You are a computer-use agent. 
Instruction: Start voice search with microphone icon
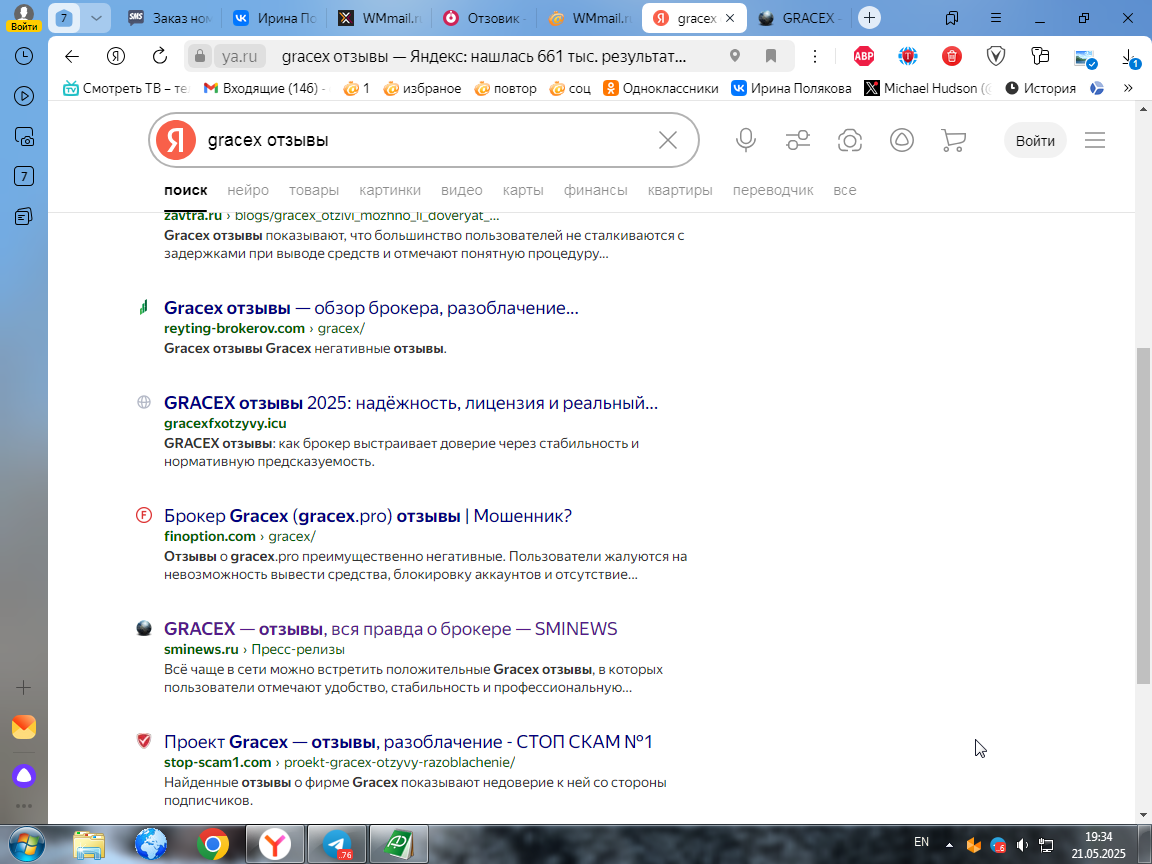(x=746, y=140)
